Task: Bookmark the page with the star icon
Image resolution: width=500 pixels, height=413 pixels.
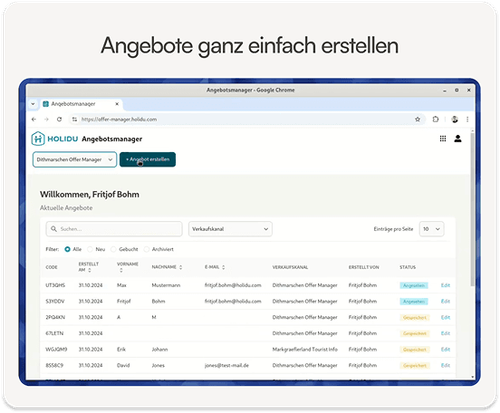Action: click(417, 119)
